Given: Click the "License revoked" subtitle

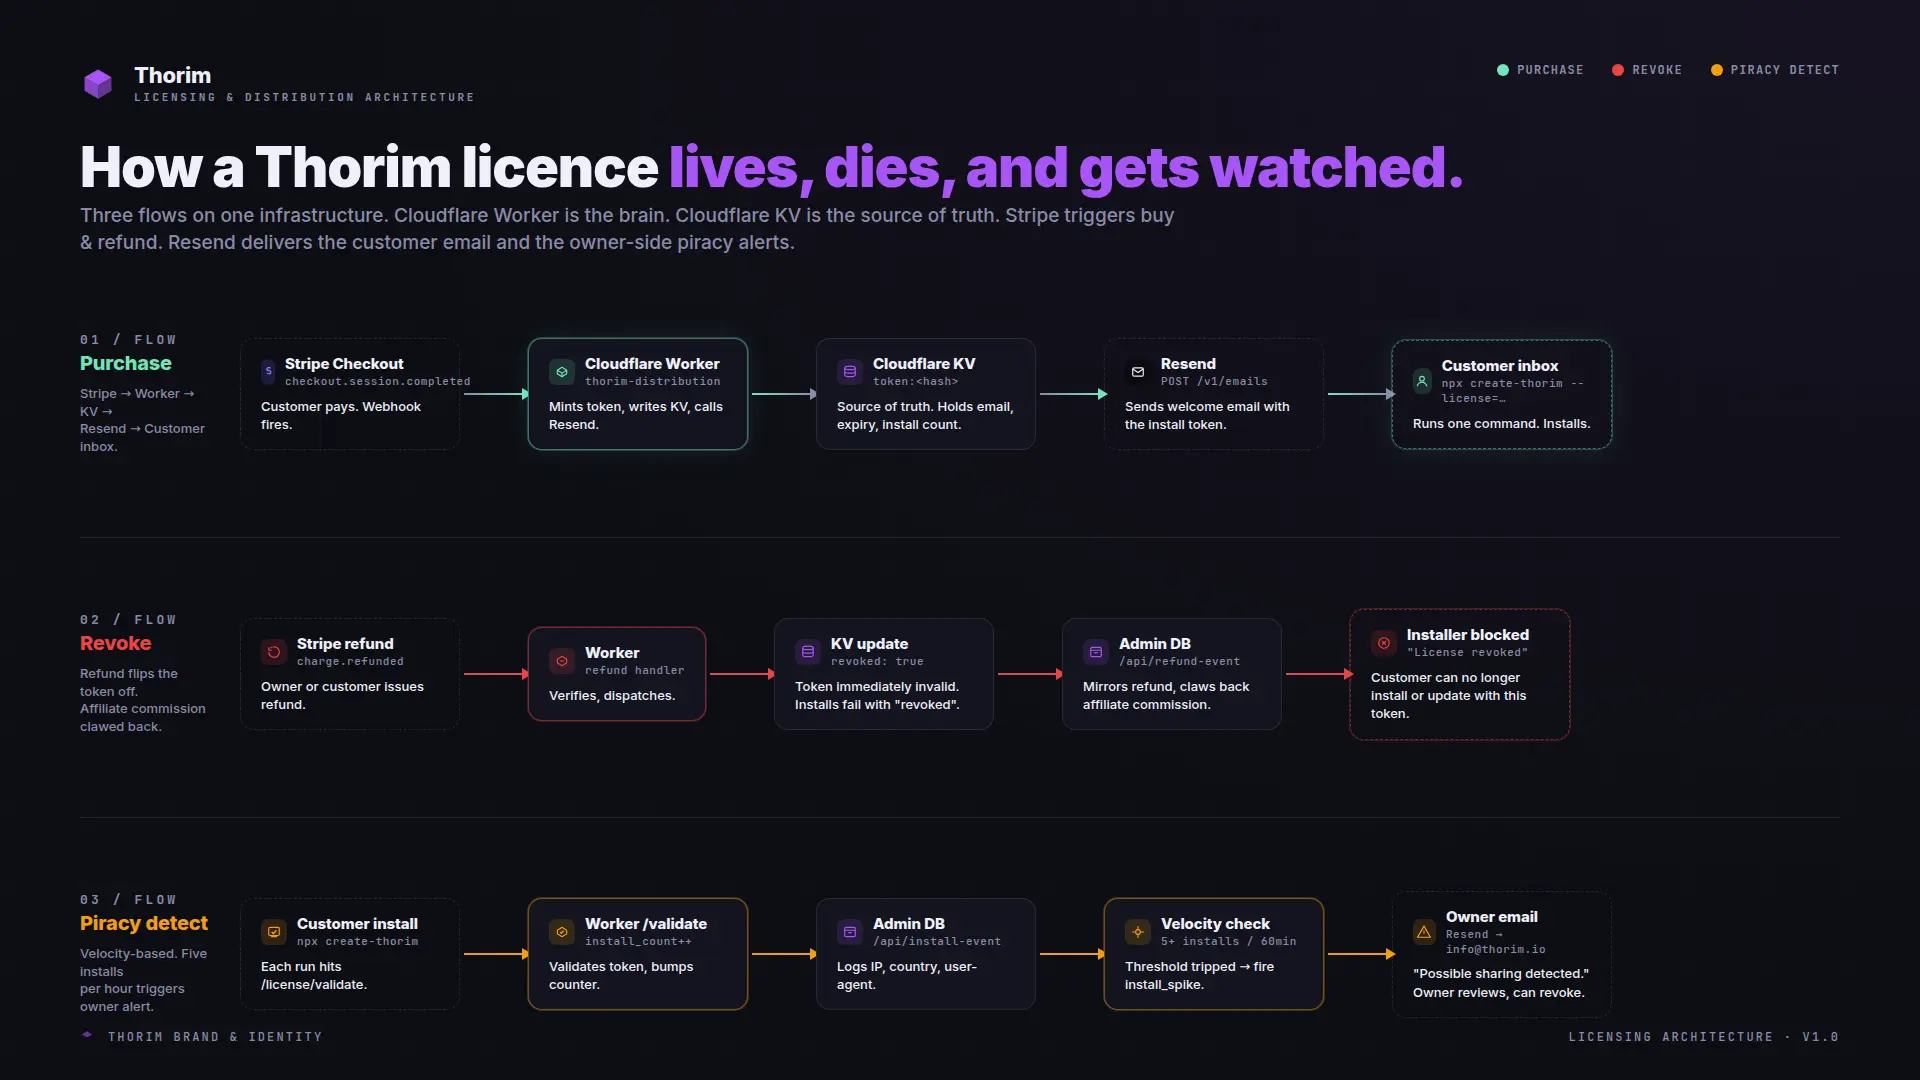Looking at the screenshot, I should (x=1467, y=653).
